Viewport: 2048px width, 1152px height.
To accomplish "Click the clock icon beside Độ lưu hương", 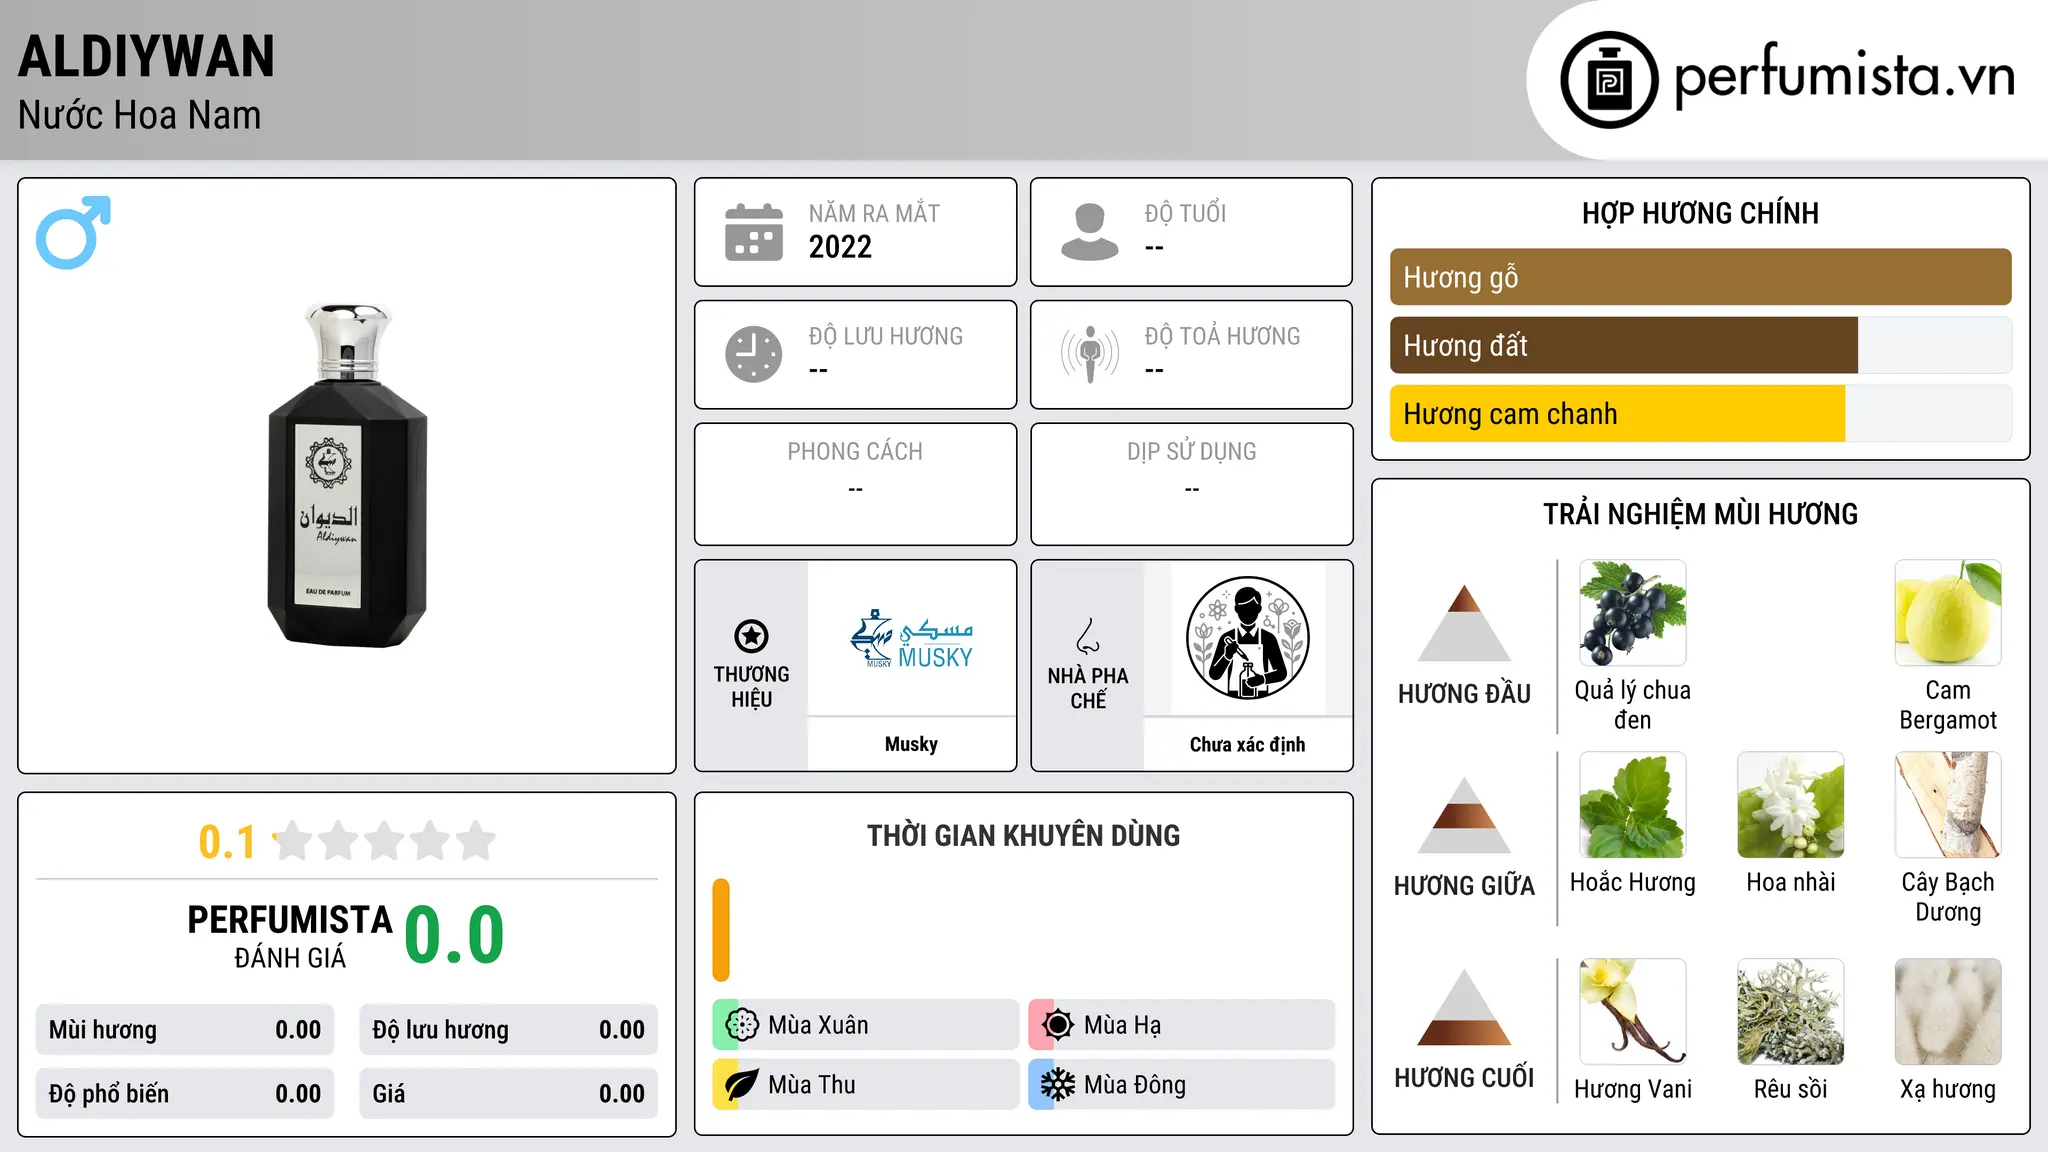I will 754,354.
